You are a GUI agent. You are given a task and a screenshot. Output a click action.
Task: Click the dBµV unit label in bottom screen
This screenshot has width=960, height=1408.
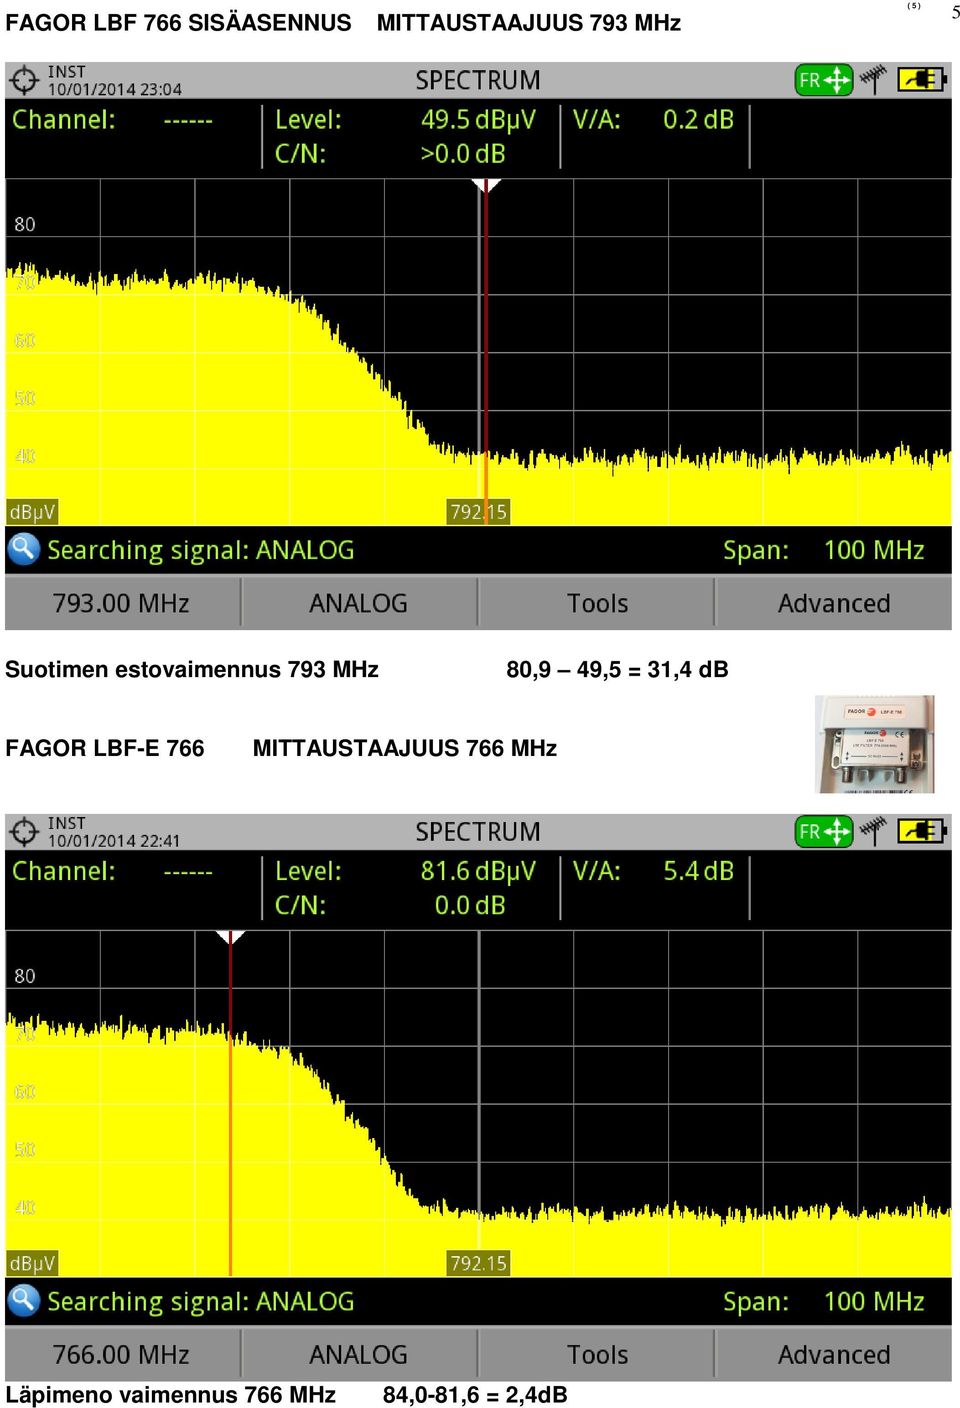pyautogui.click(x=32, y=1264)
